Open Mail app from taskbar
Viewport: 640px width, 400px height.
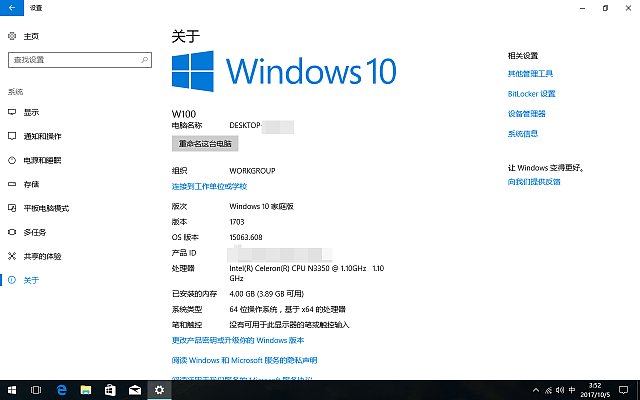(x=135, y=390)
